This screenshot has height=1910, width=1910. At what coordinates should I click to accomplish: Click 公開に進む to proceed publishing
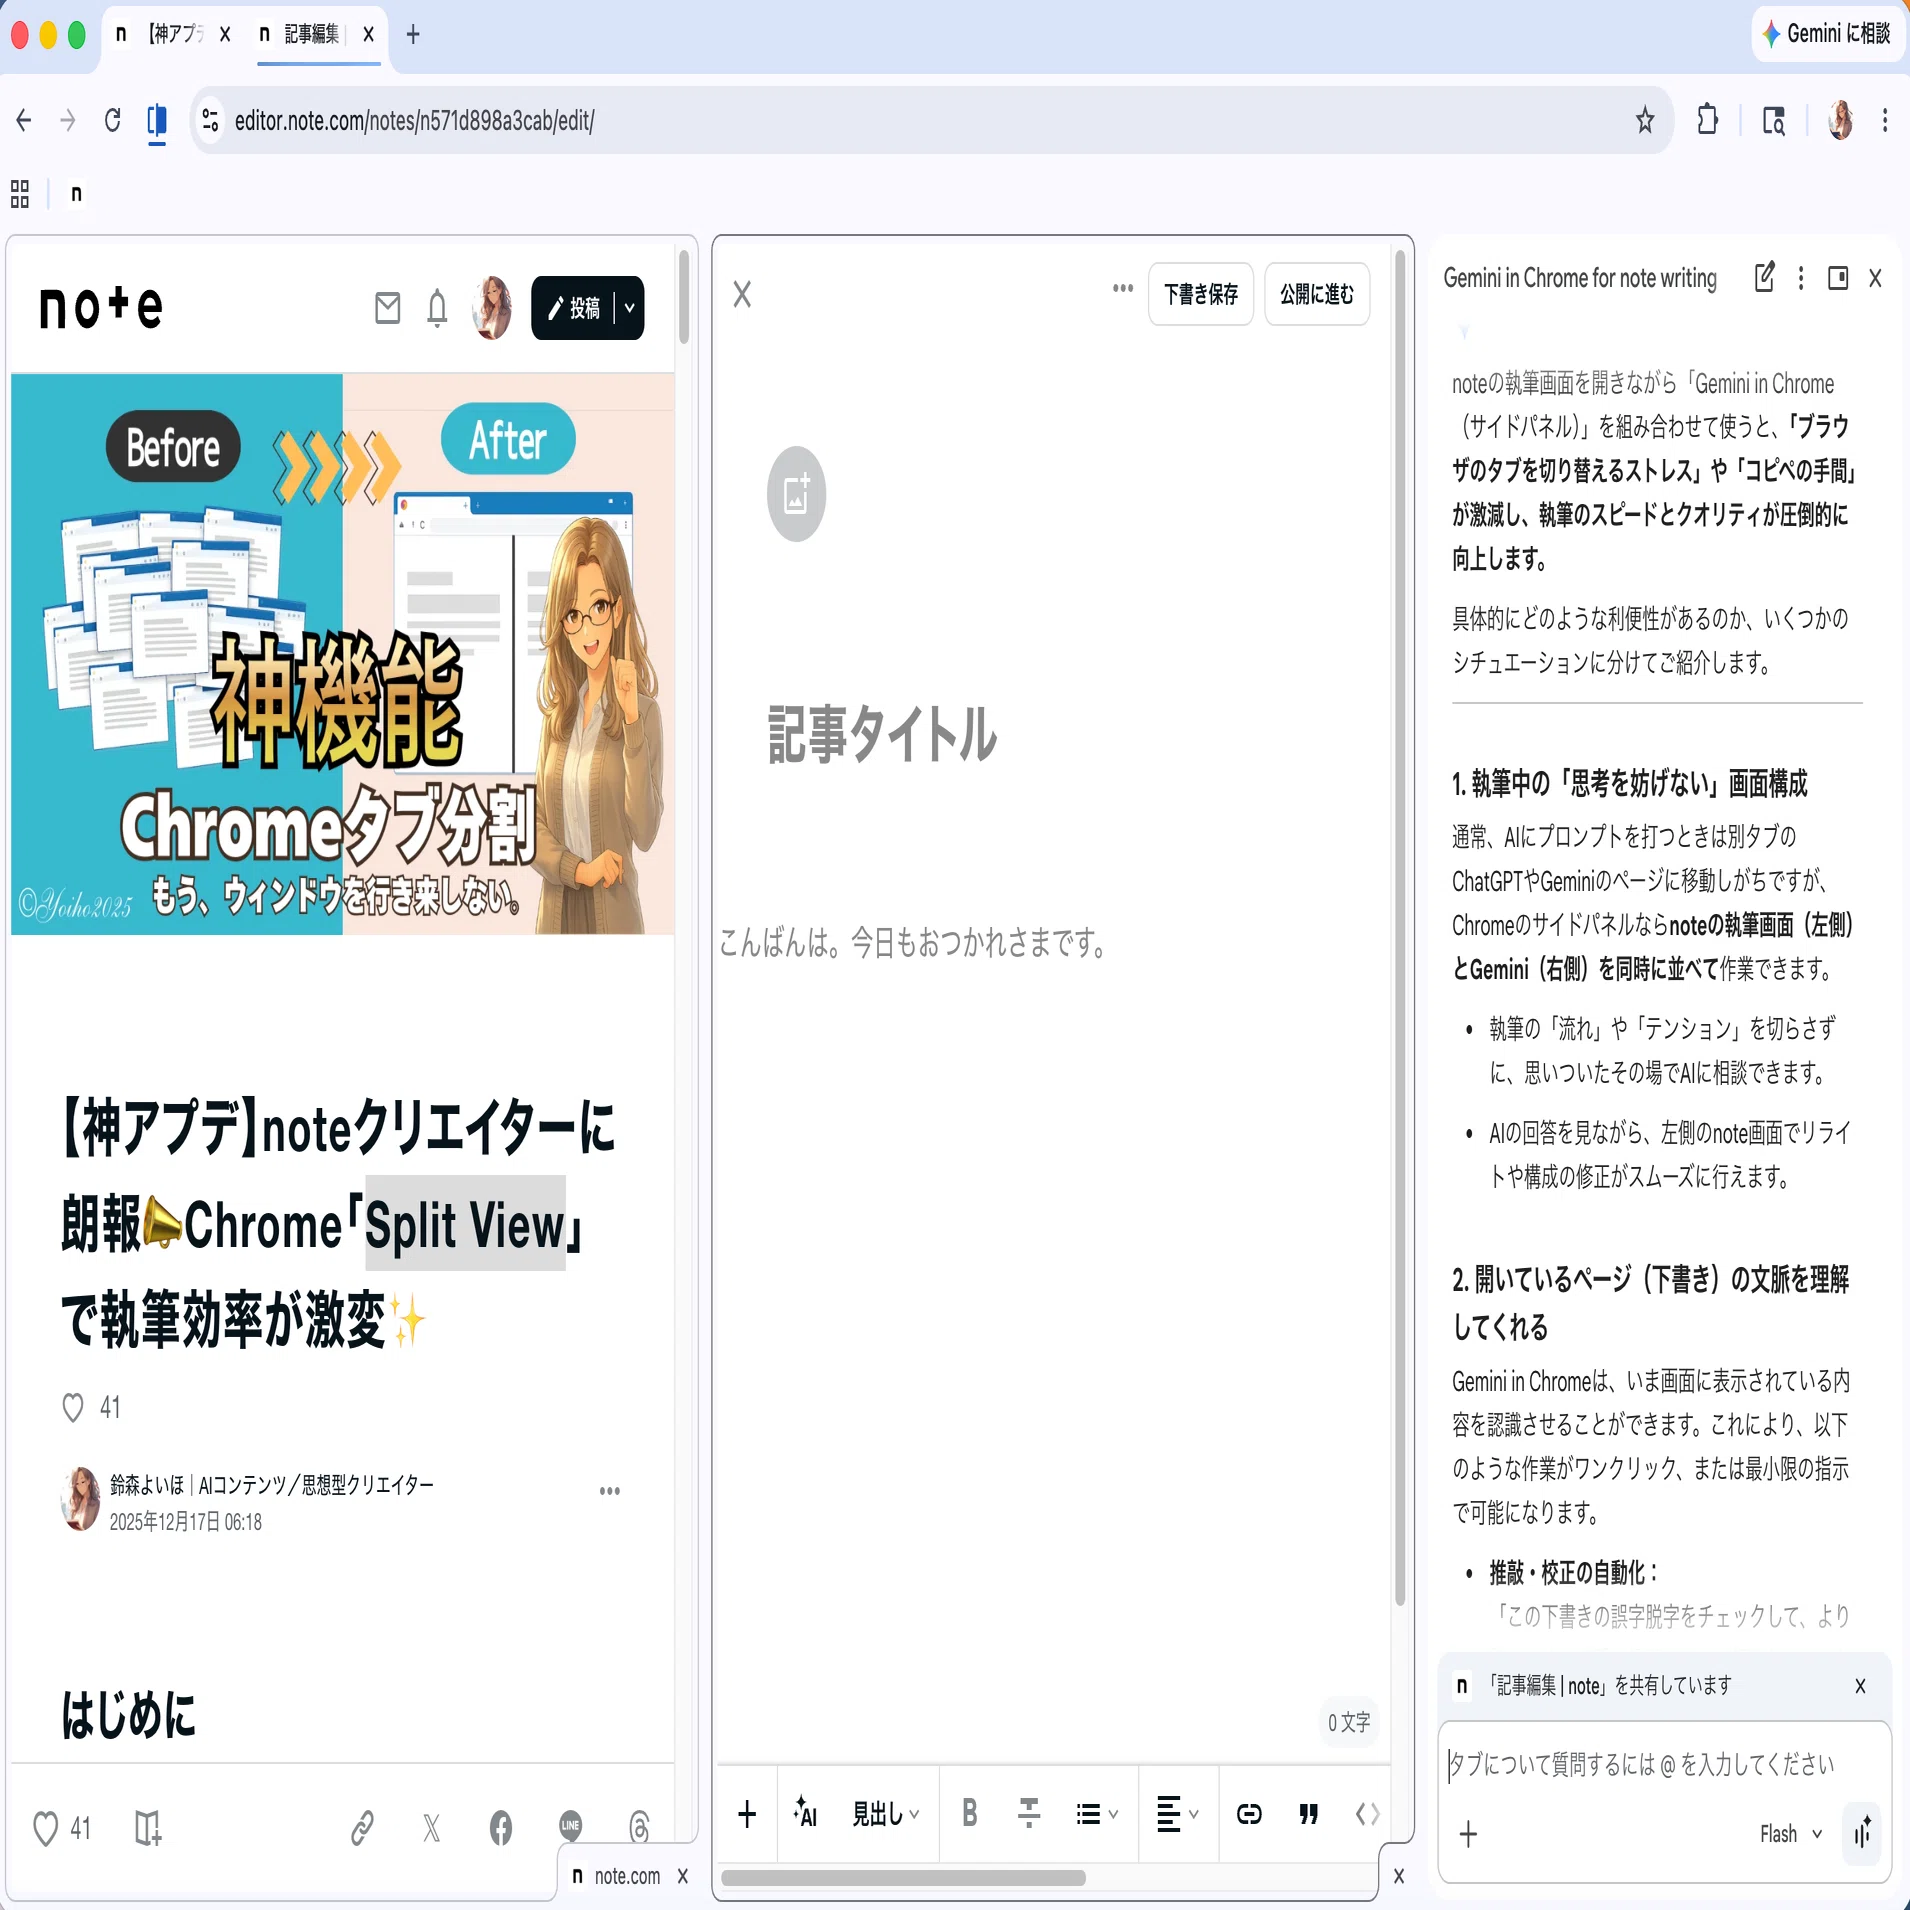pyautogui.click(x=1317, y=294)
